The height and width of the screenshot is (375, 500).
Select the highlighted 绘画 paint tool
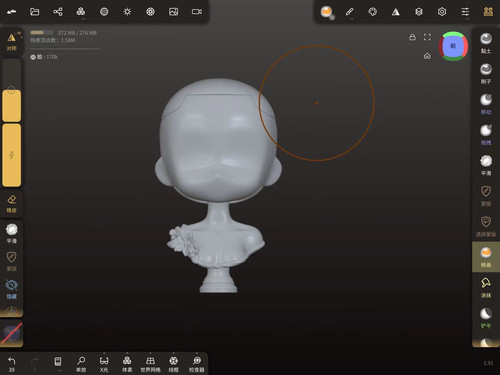tap(486, 257)
